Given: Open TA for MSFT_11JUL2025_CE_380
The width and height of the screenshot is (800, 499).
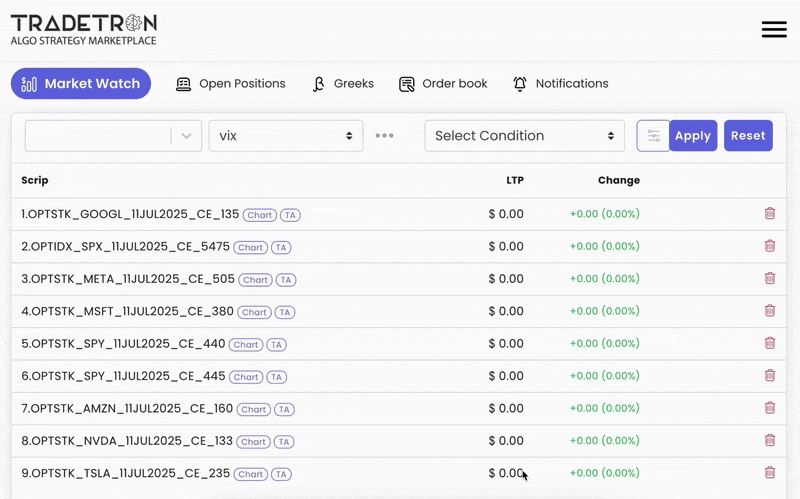Looking at the screenshot, I should (285, 312).
